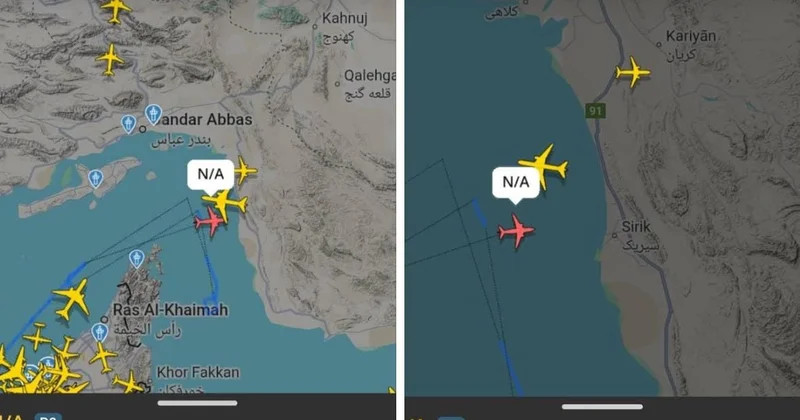This screenshot has height=420, width=800.
Task: Tap the left airport pin beside Bandar Abbas
Action: [129, 124]
